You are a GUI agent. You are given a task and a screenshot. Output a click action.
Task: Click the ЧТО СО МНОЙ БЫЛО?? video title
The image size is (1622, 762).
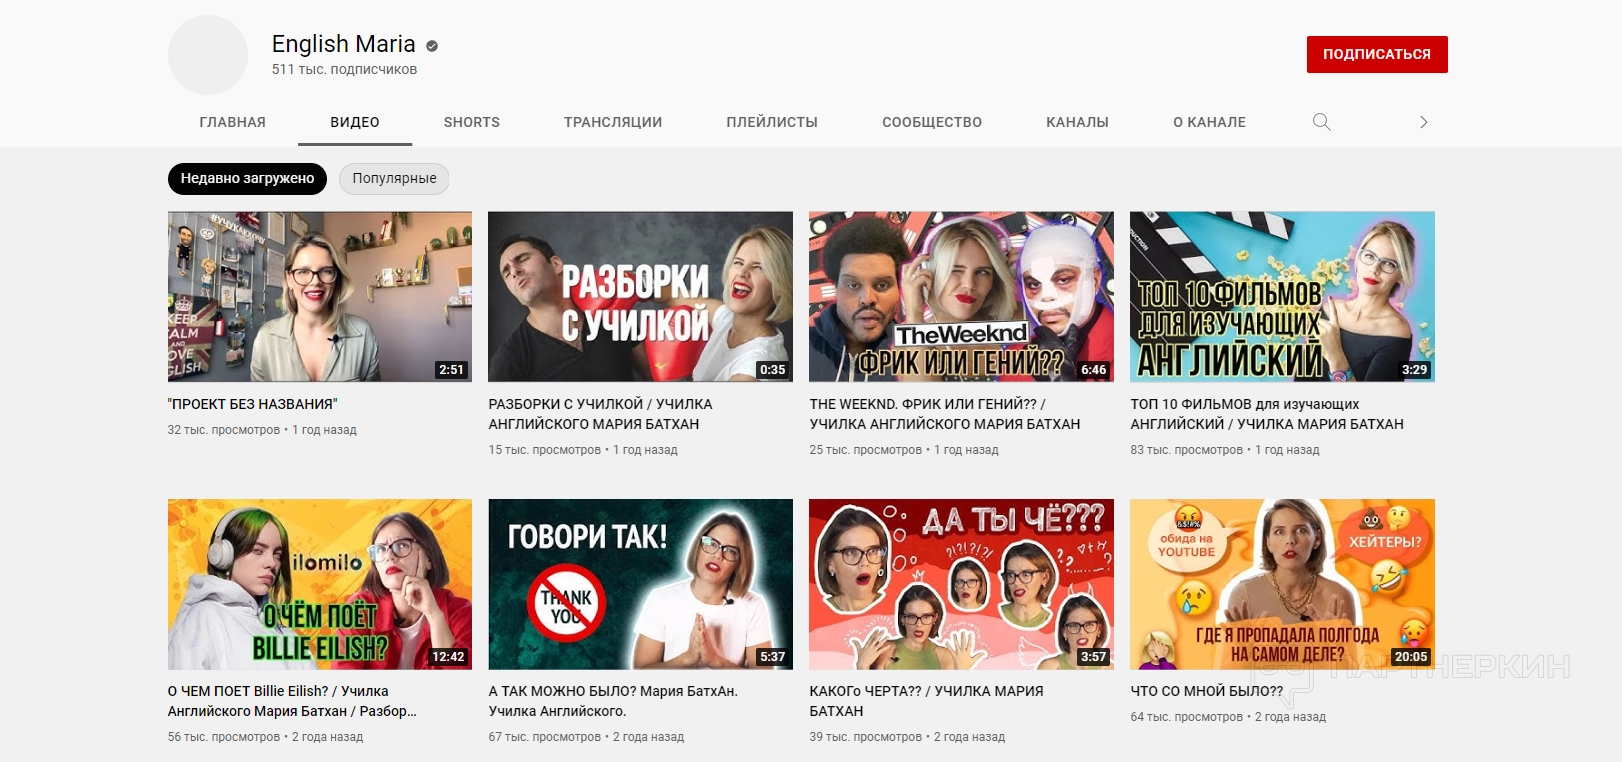[x=1206, y=691]
